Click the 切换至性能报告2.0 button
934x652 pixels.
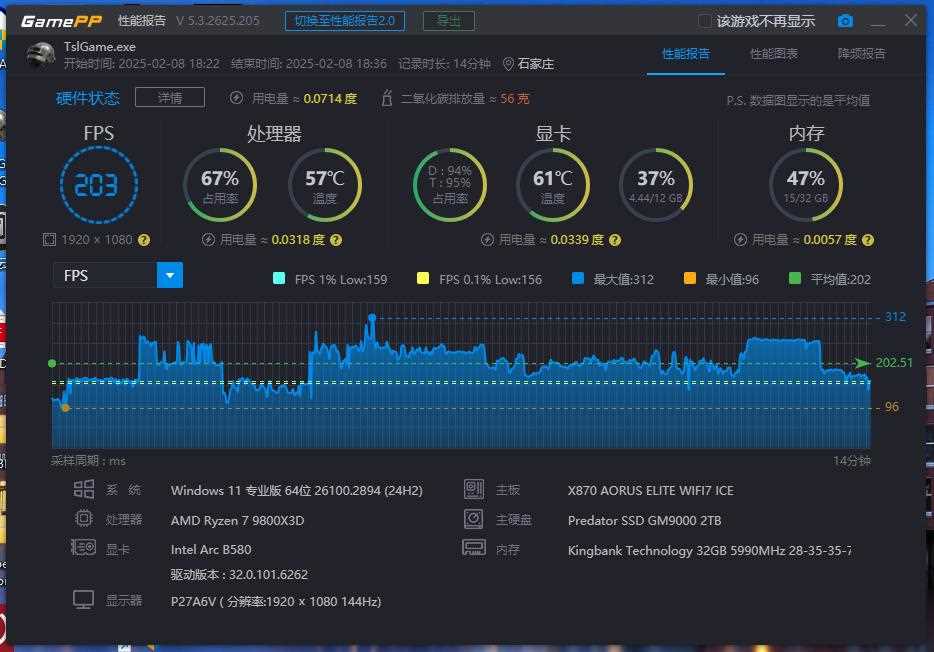pyautogui.click(x=345, y=21)
